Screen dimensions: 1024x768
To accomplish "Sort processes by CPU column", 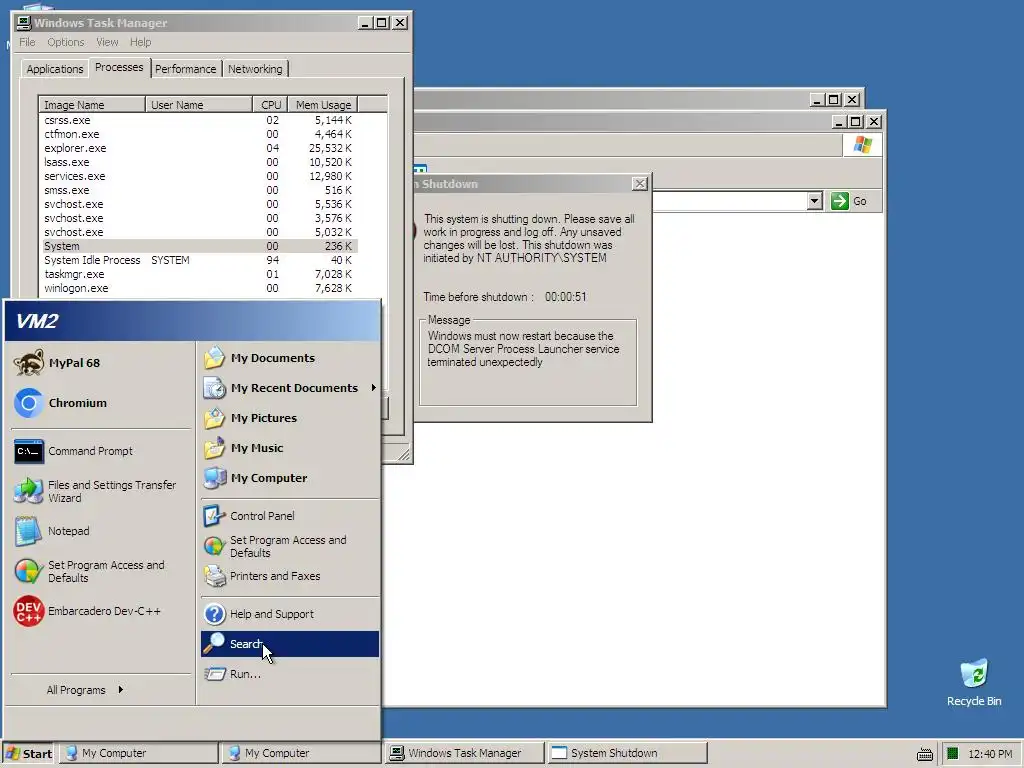I will click(270, 104).
